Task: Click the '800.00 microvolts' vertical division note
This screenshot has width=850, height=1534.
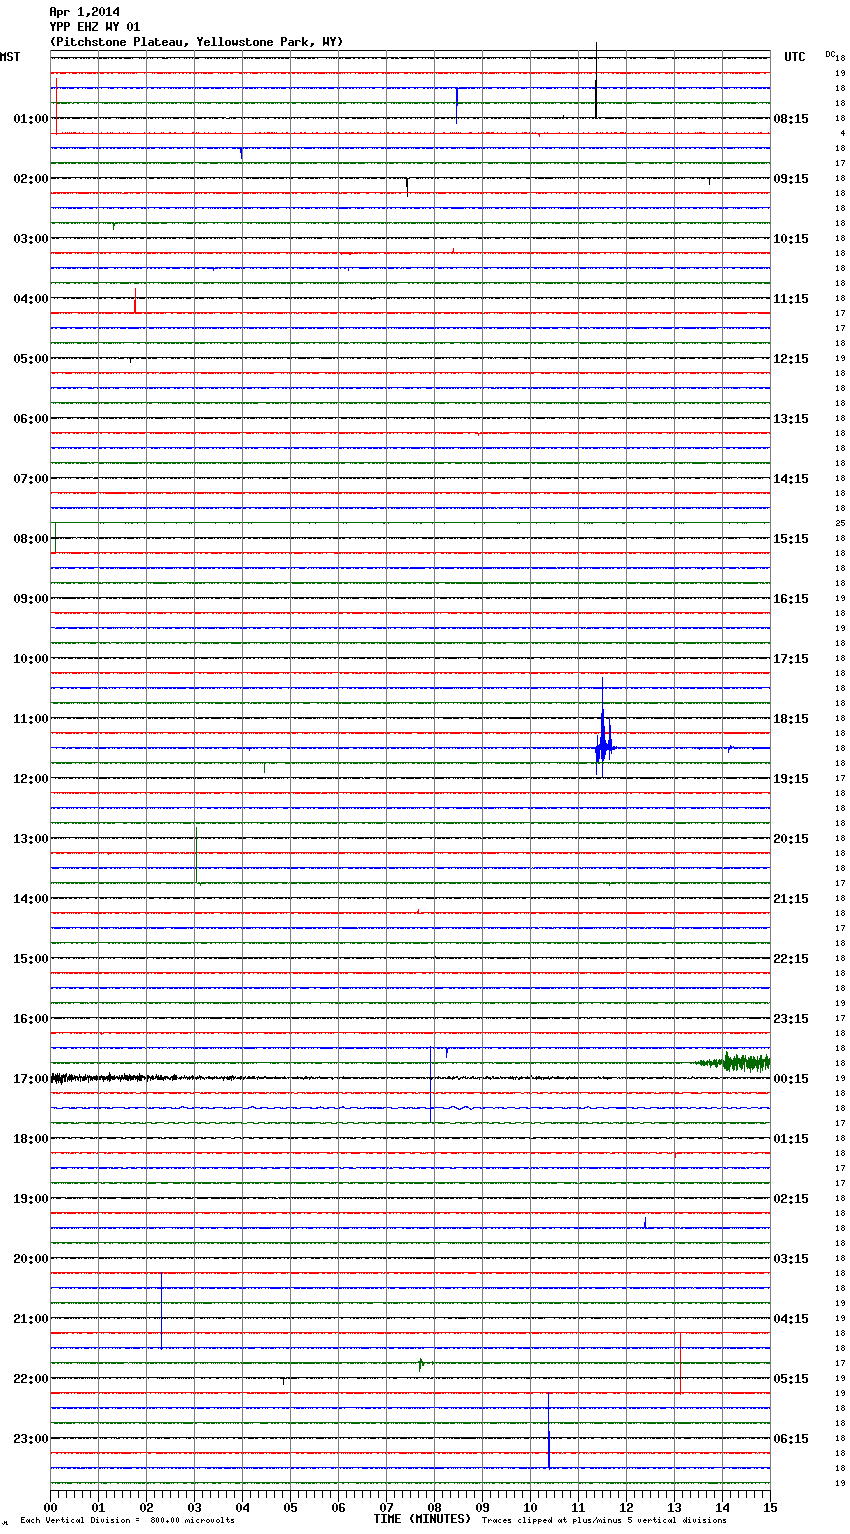Action: 195,1521
